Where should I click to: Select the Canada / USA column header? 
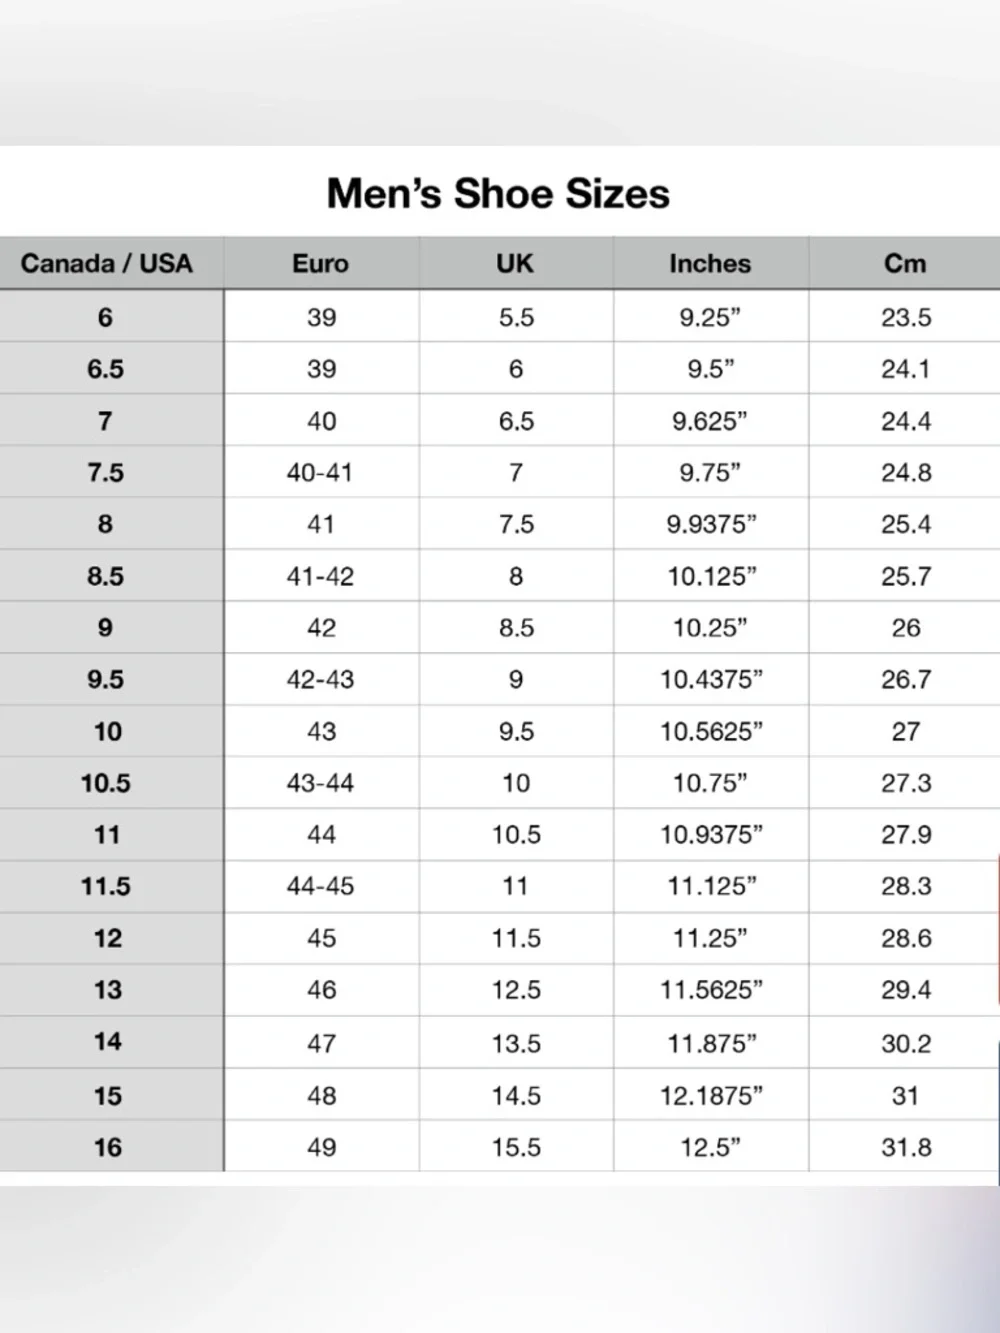point(106,263)
